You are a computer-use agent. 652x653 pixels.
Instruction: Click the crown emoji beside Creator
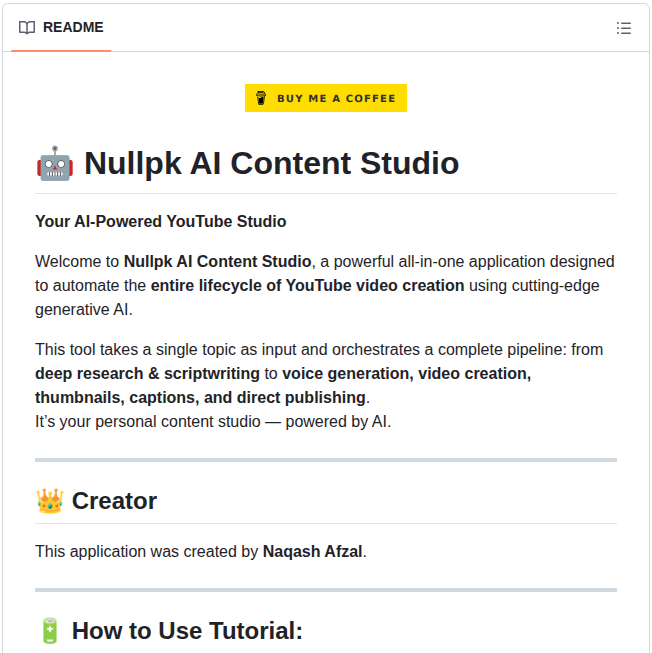[50, 501]
